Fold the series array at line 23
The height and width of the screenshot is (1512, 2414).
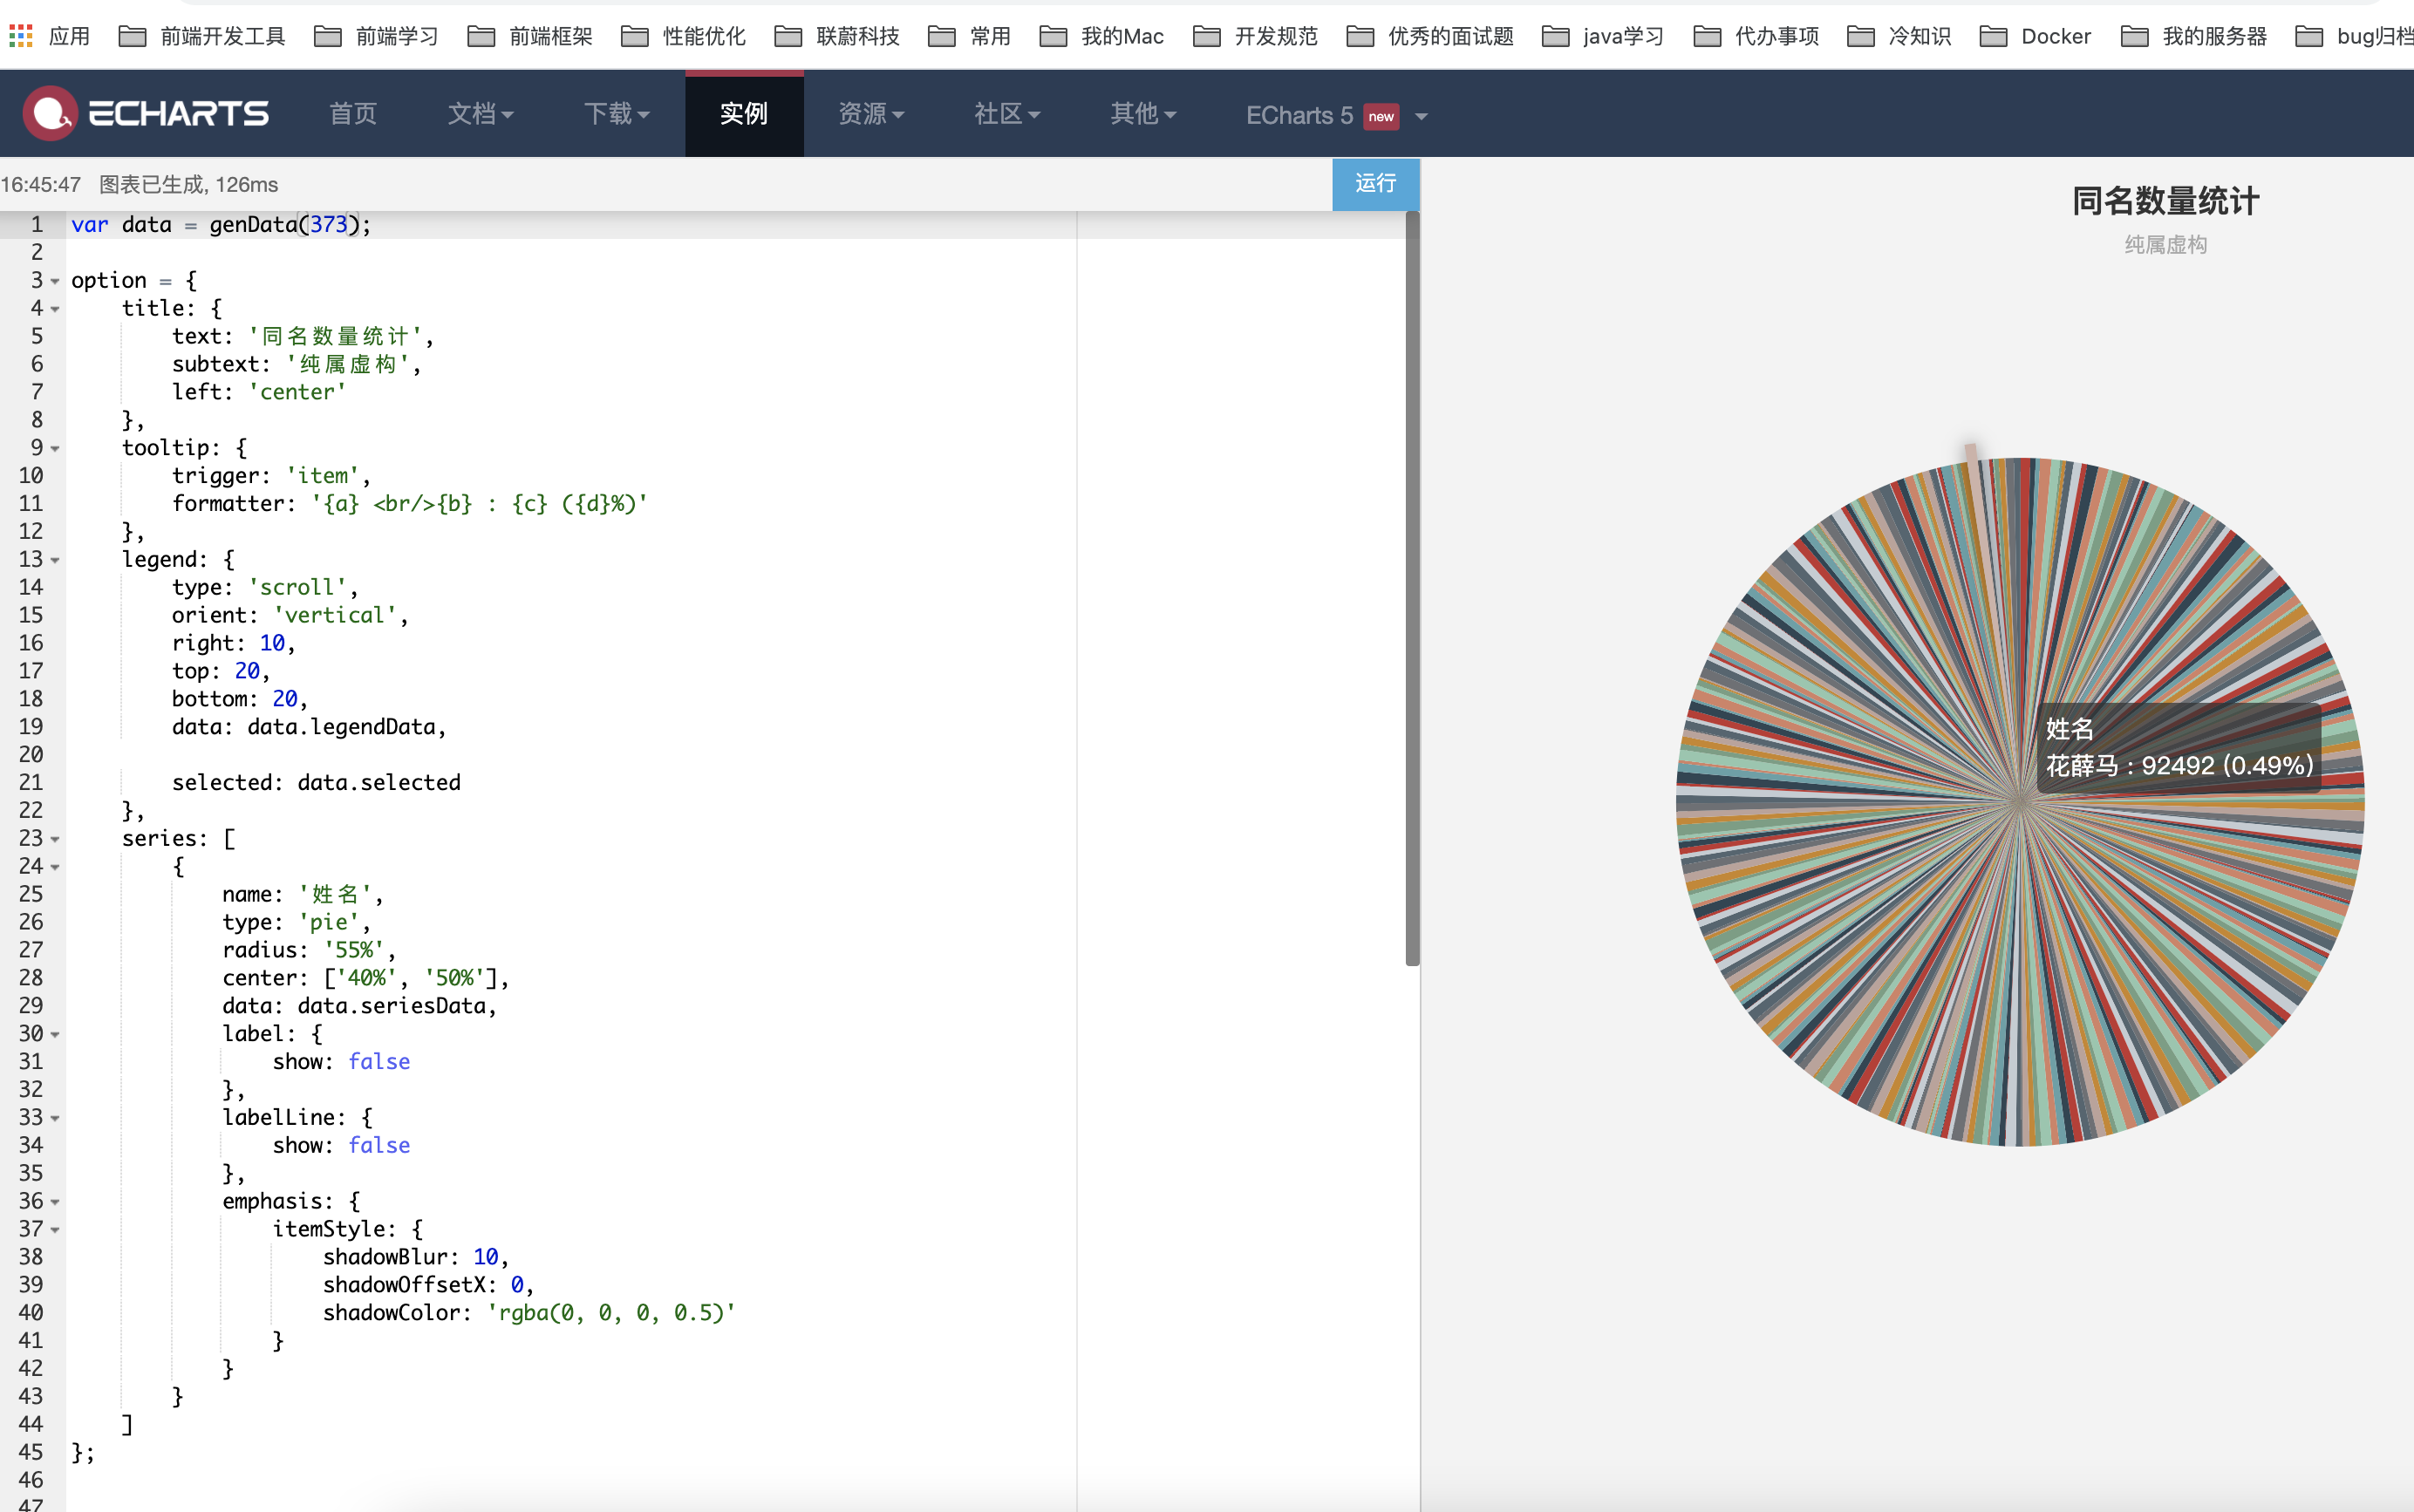click(55, 839)
